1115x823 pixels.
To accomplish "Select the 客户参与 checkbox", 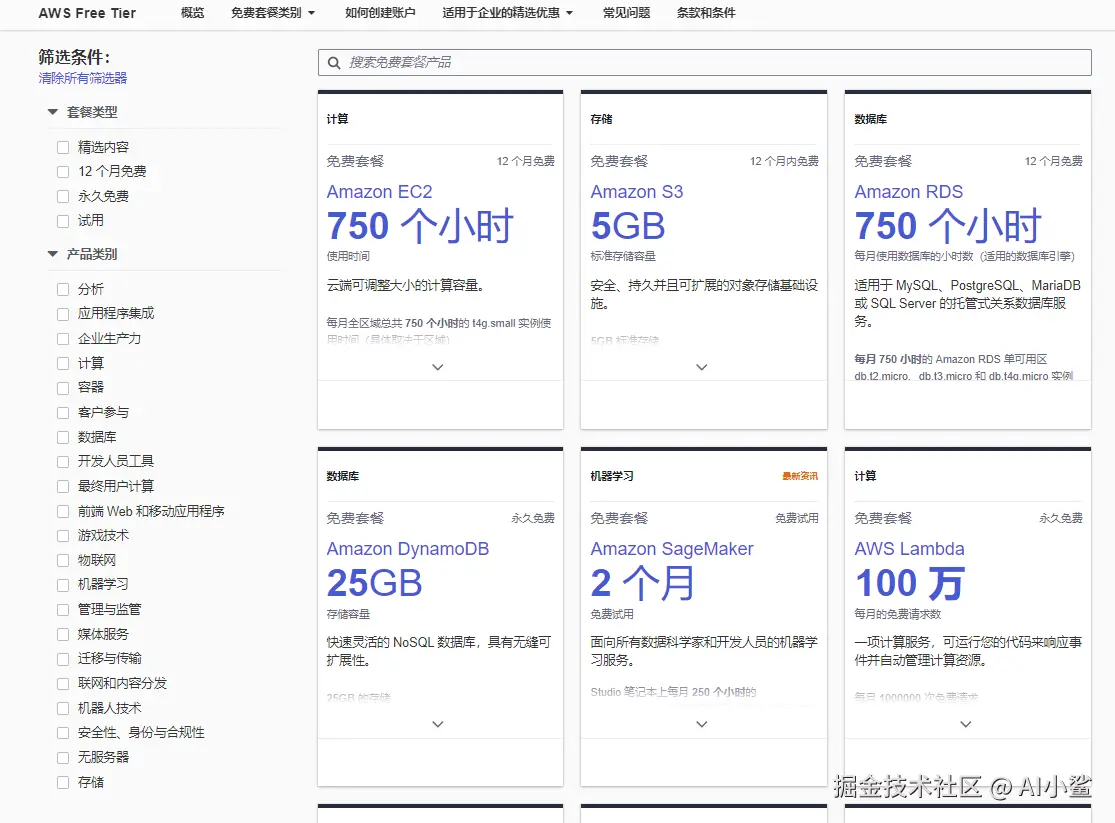I will tap(63, 413).
